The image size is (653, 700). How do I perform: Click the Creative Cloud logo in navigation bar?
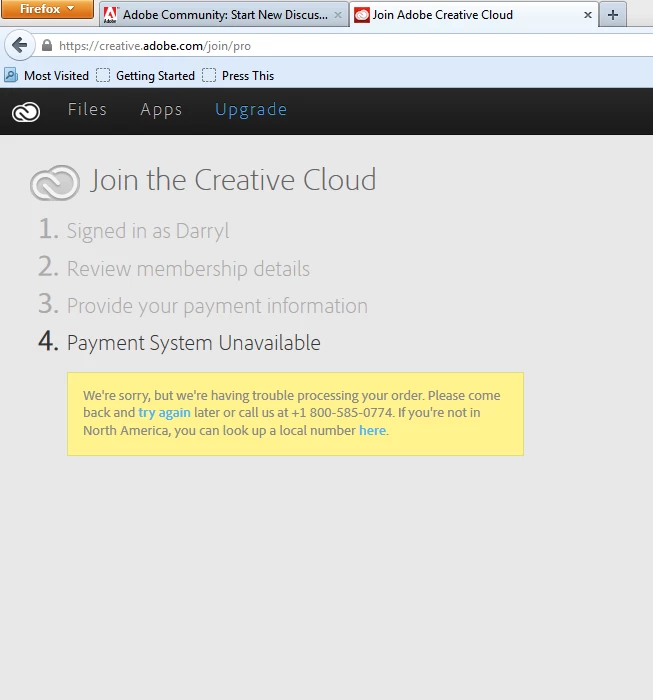point(26,112)
